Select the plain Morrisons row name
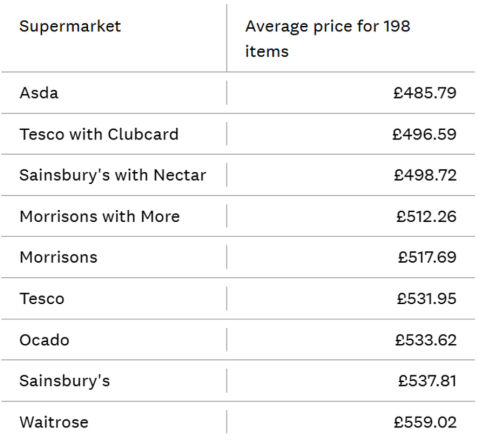 [x=58, y=257]
